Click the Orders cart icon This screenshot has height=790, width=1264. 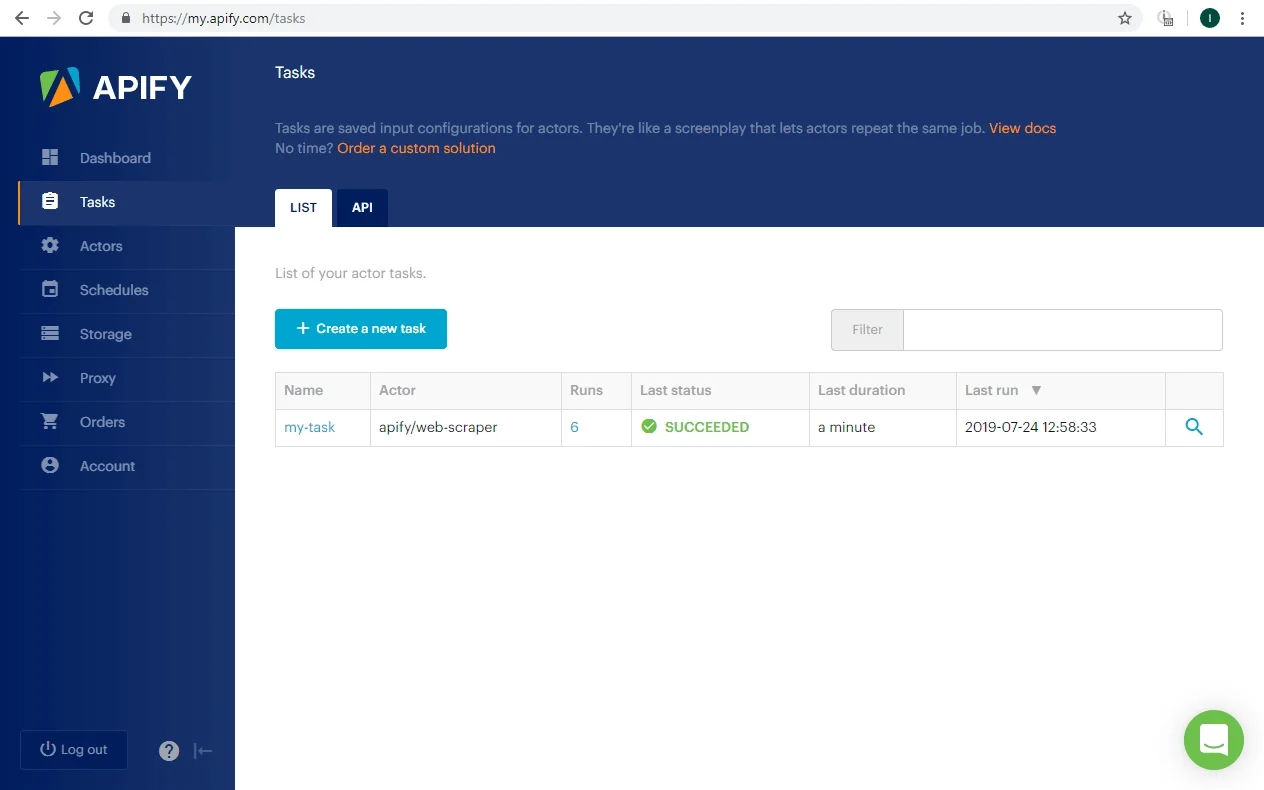[x=50, y=421]
